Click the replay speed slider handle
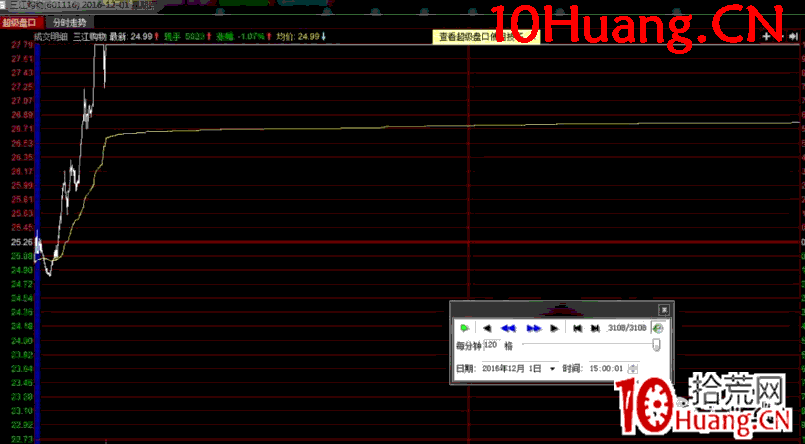This screenshot has height=444, width=805. (656, 345)
